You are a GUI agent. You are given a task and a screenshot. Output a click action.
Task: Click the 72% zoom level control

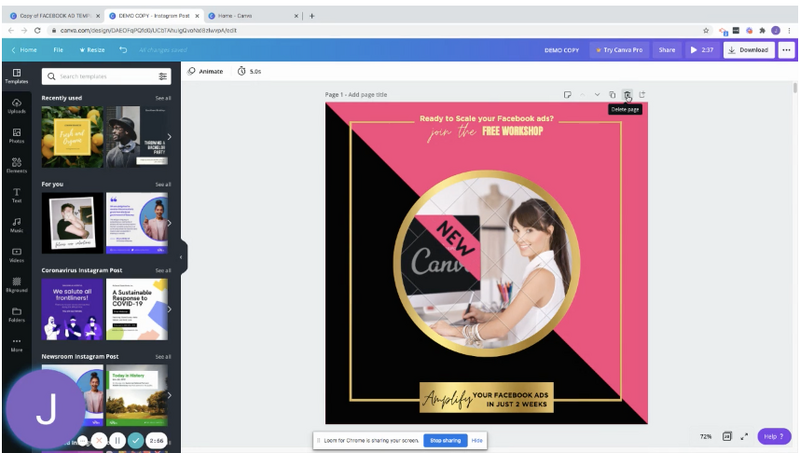(705, 437)
